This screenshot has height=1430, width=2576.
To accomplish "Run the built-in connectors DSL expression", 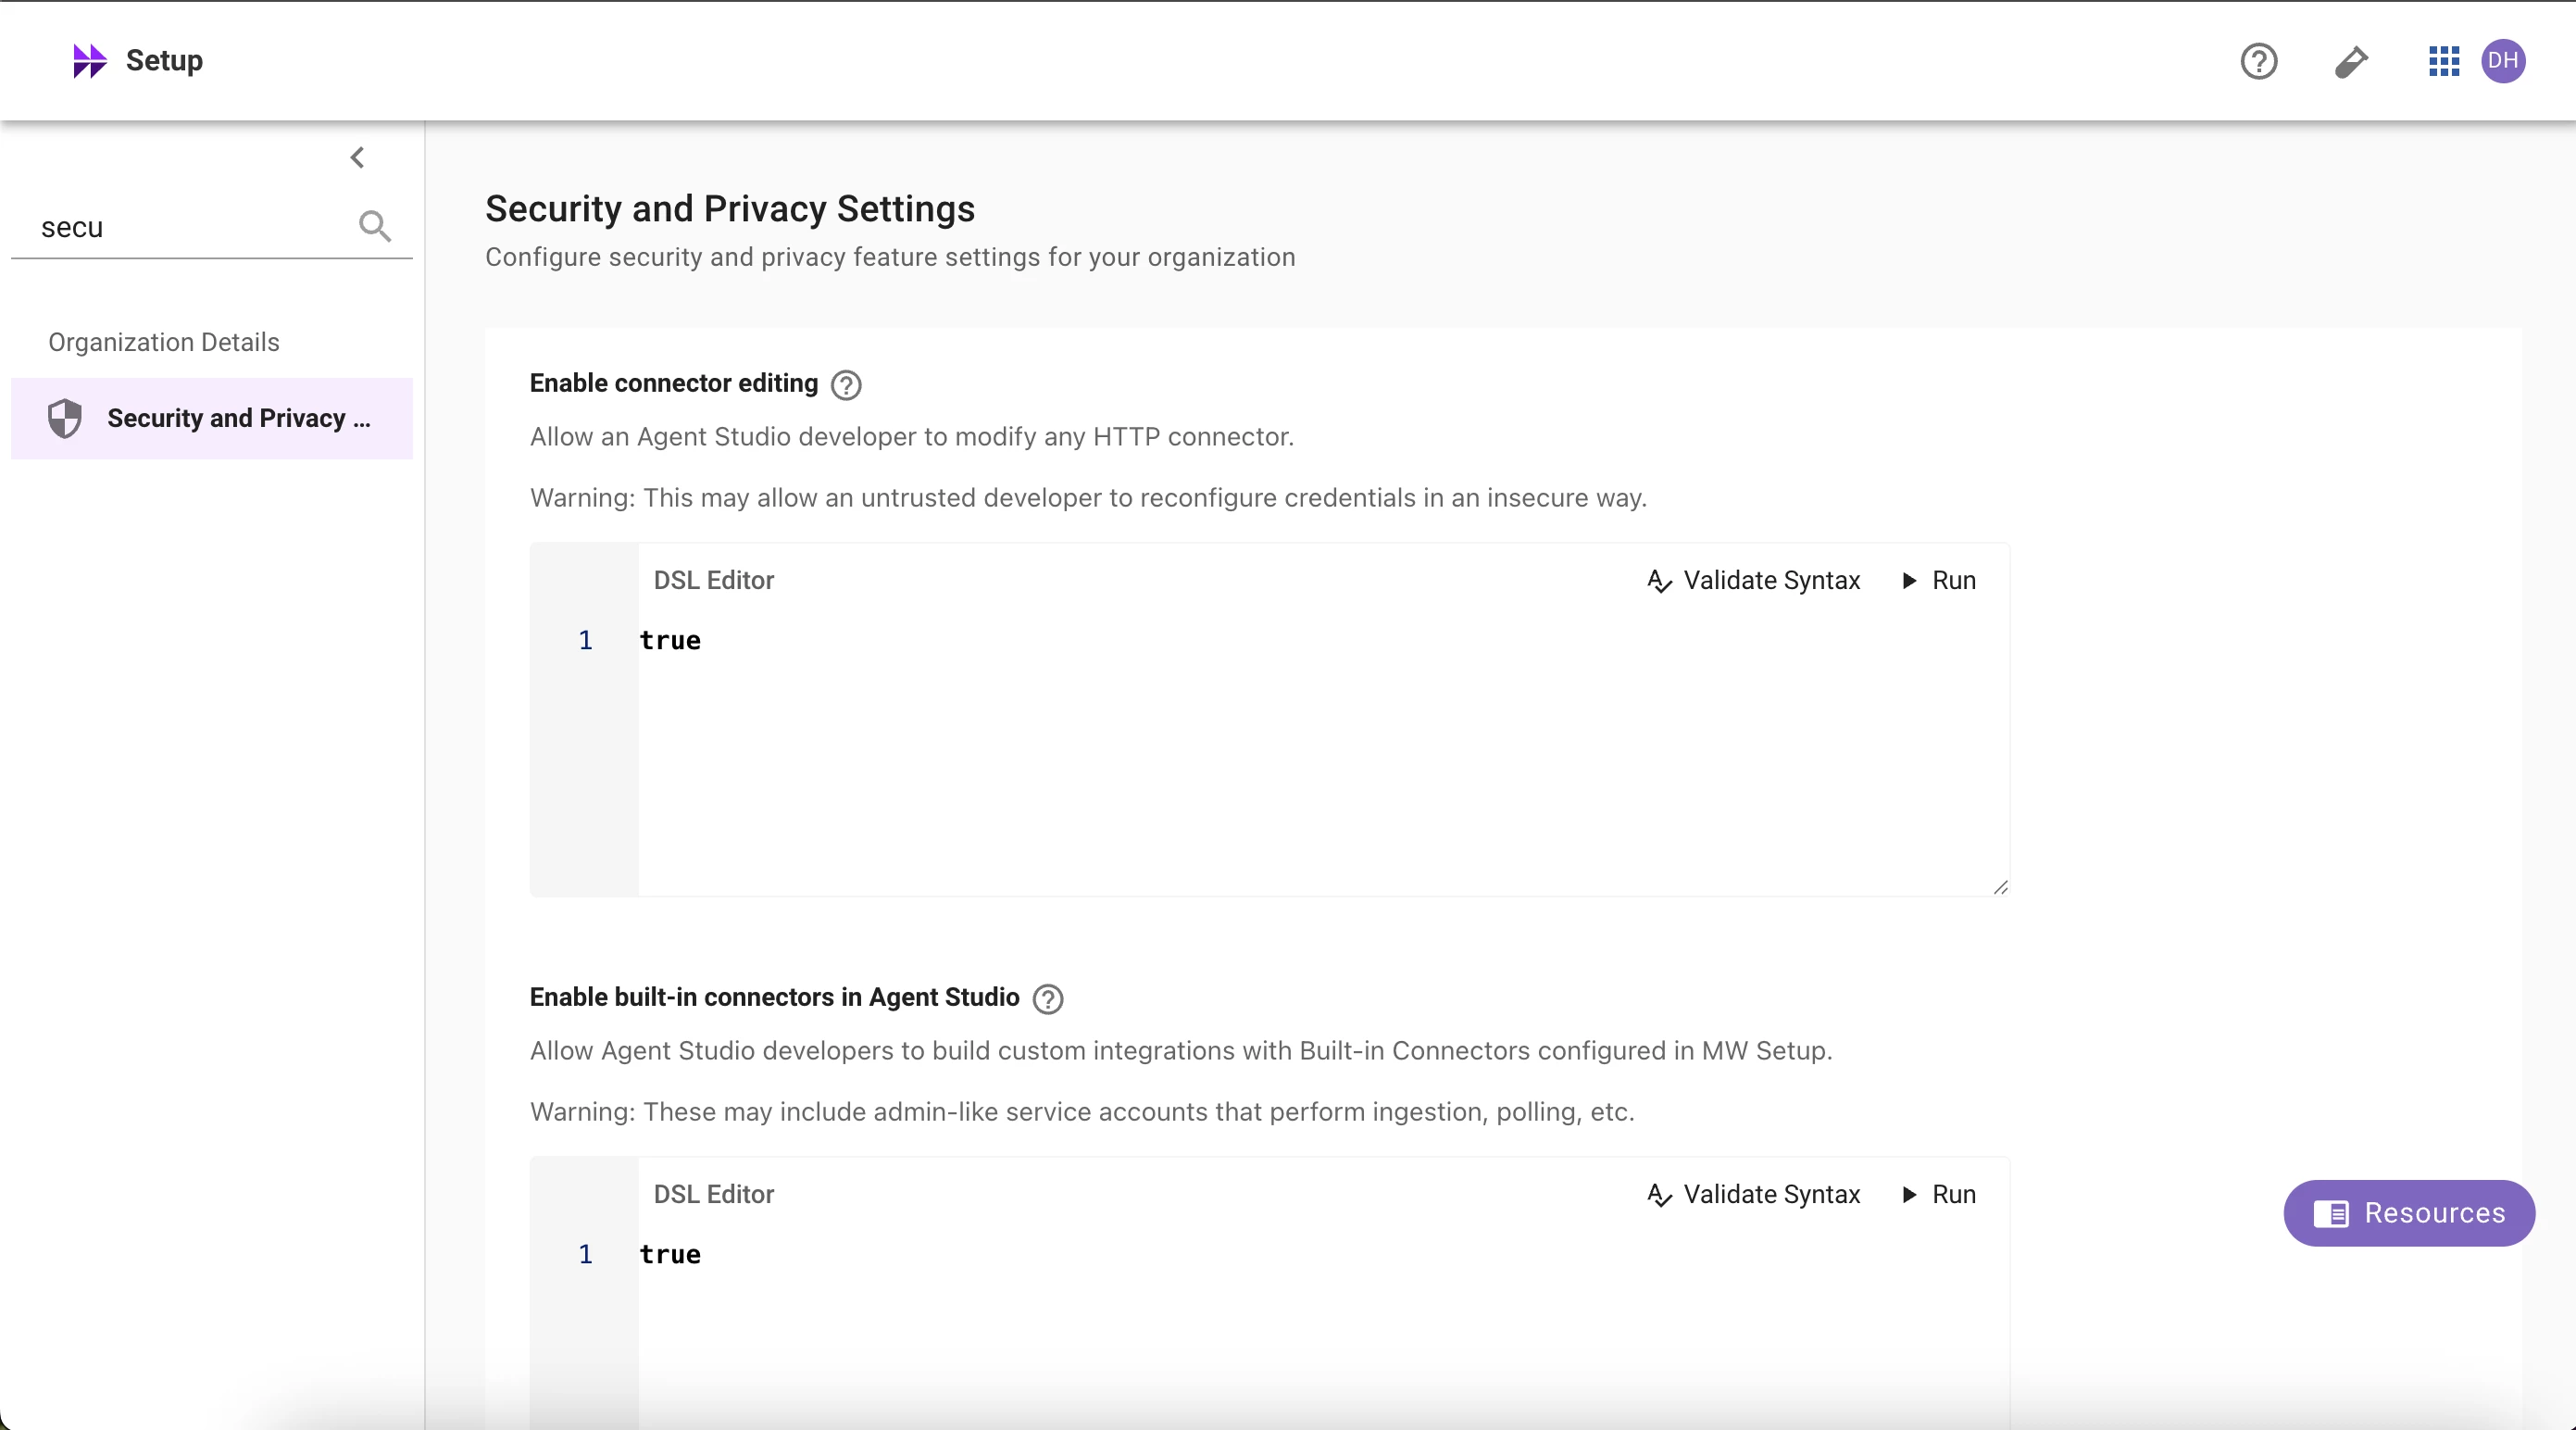I will click(1938, 1195).
